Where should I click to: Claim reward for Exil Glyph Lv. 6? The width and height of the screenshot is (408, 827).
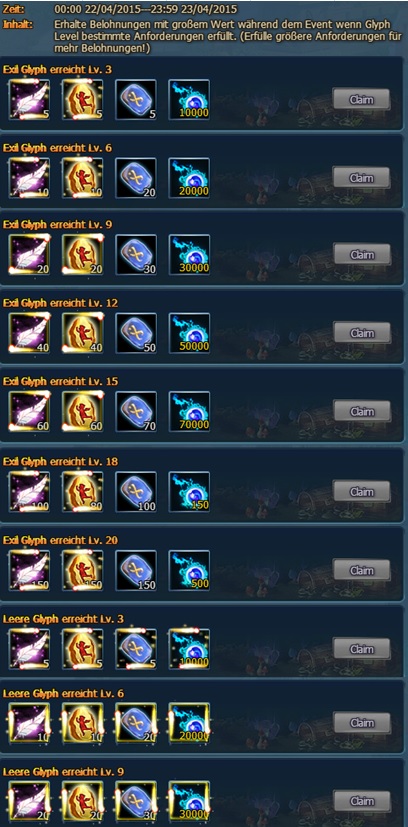tap(362, 178)
